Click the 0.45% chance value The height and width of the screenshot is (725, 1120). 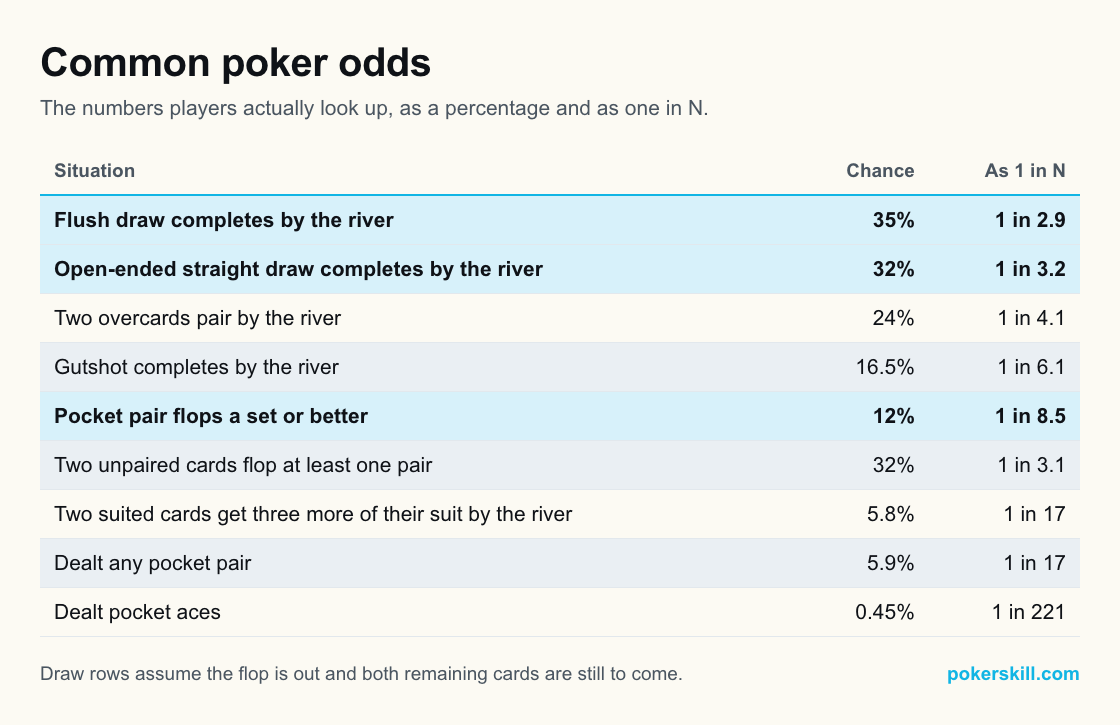pos(884,612)
